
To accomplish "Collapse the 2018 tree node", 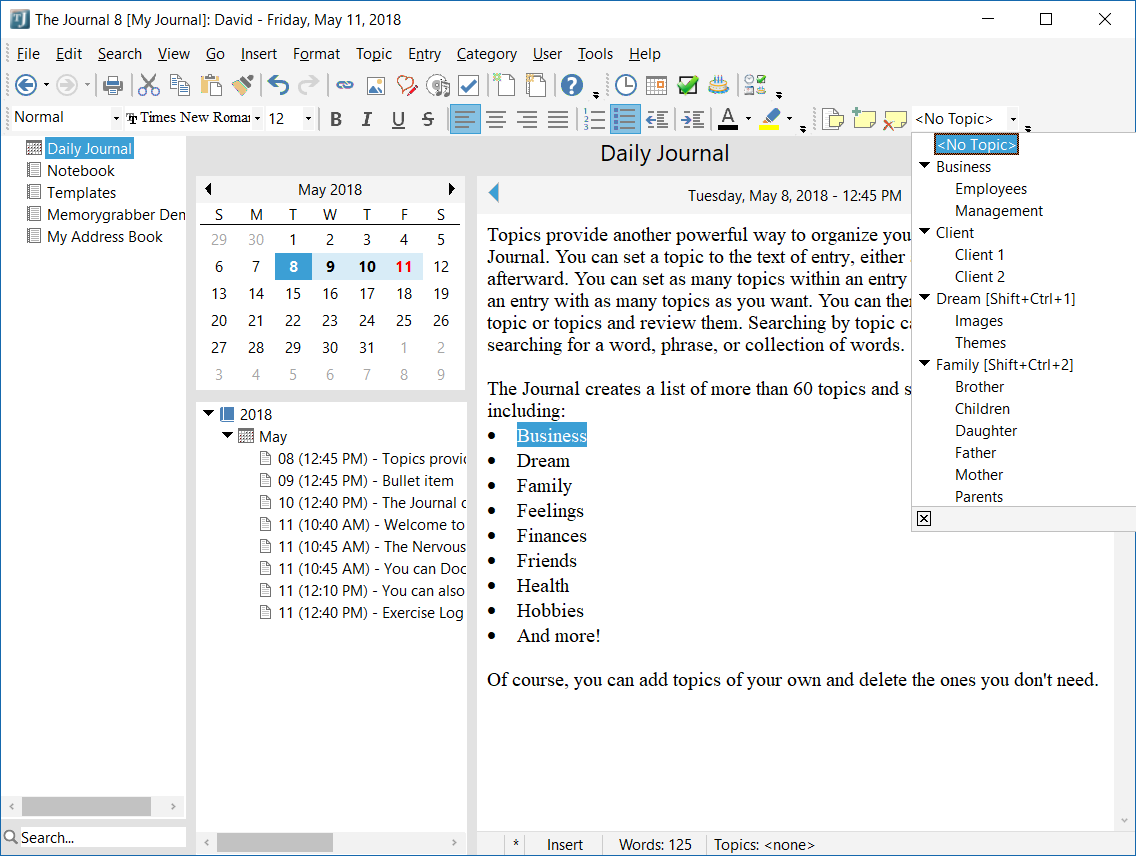I will tap(209, 413).
